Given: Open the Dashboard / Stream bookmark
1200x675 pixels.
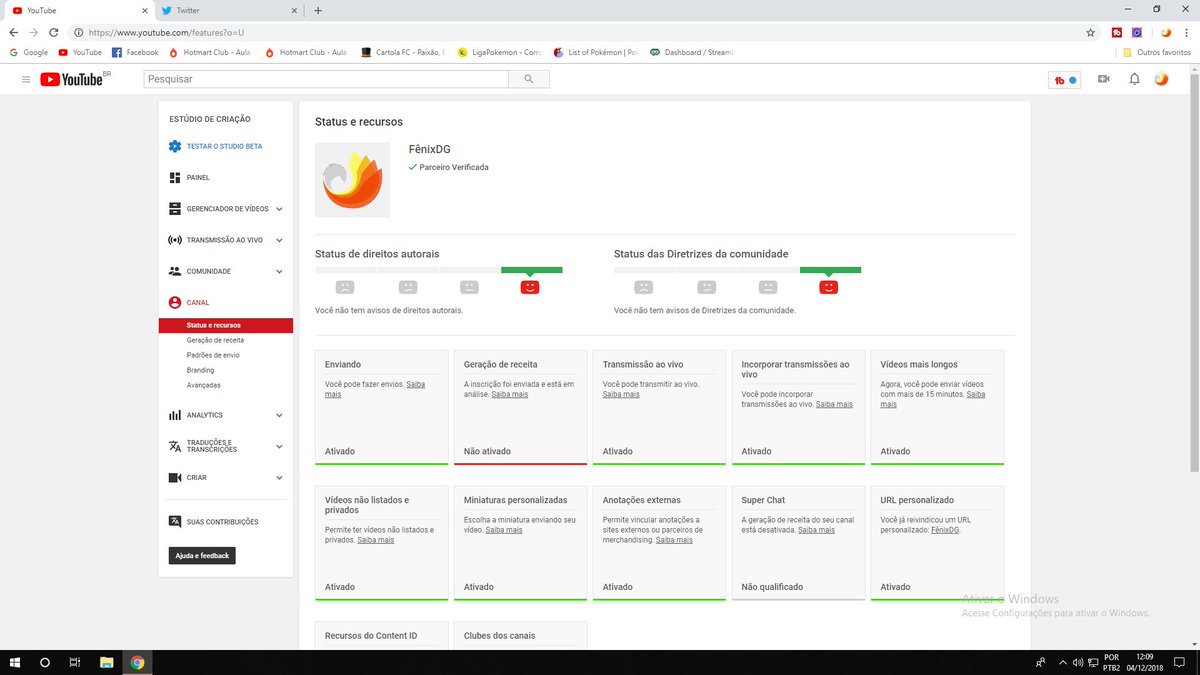Looking at the screenshot, I should 692,52.
